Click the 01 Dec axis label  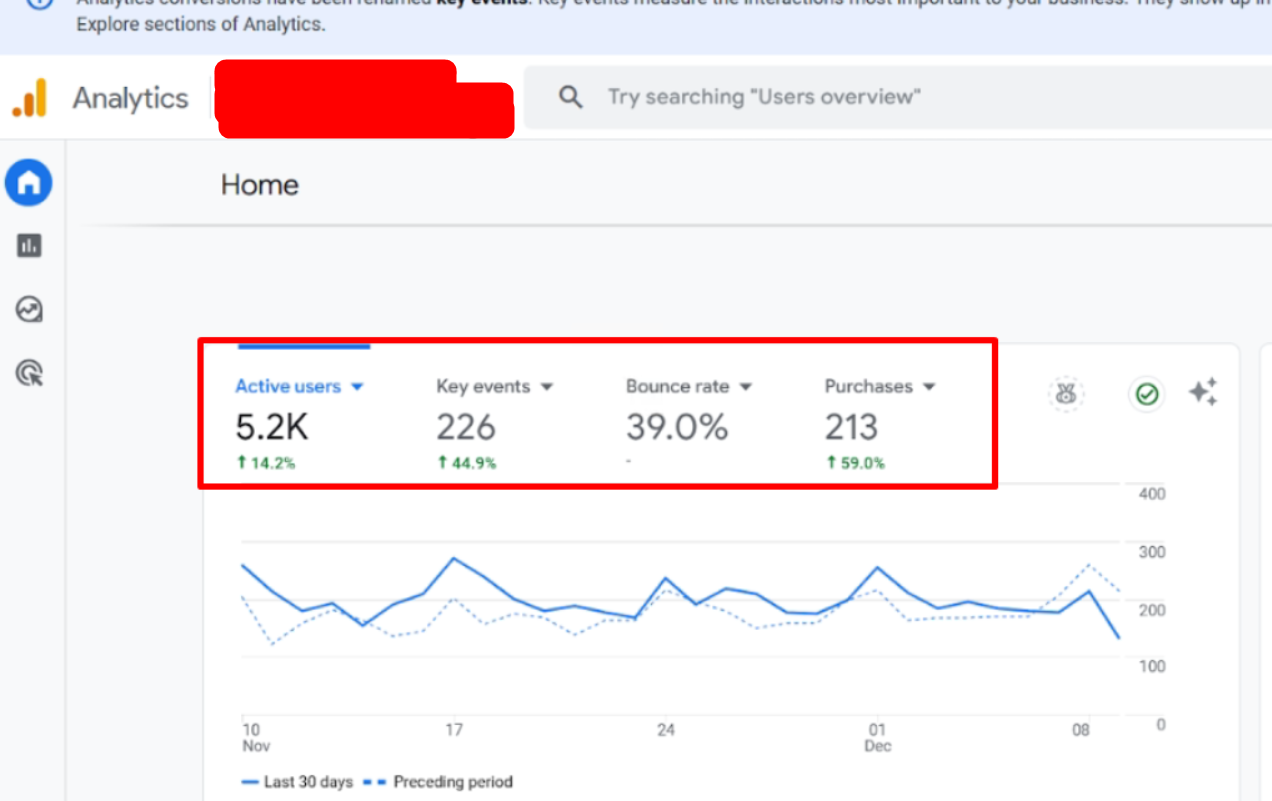tap(878, 738)
